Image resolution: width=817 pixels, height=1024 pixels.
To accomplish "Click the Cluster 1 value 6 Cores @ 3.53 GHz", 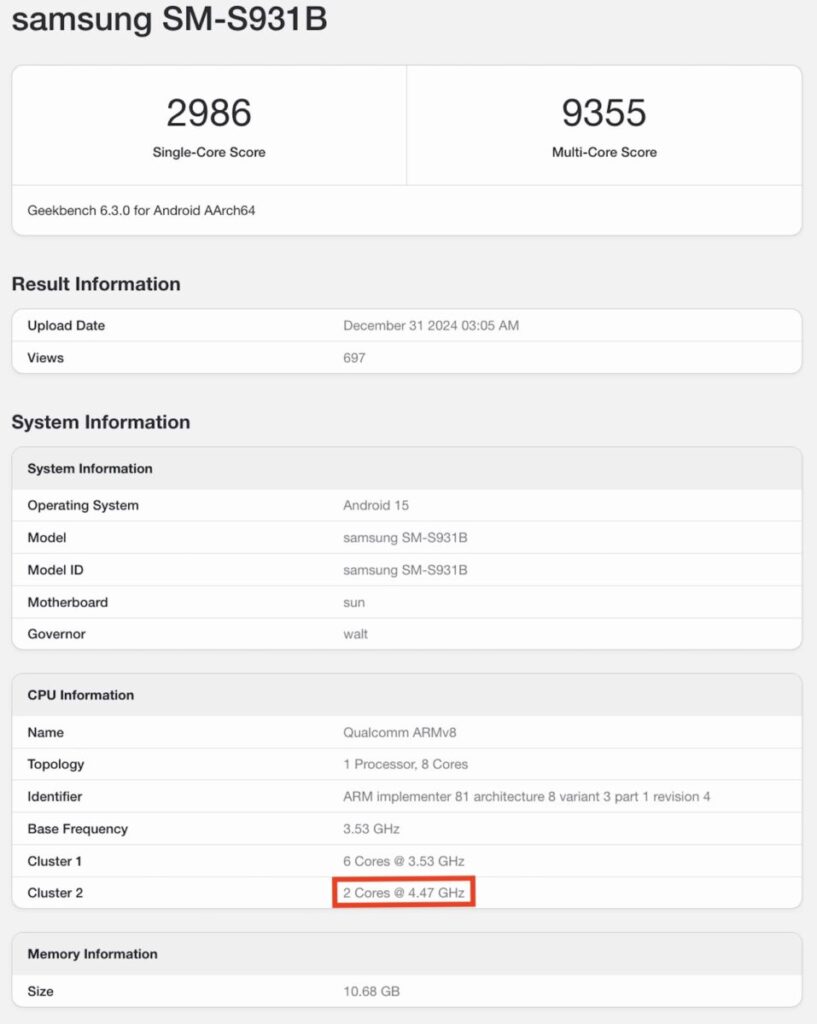I will (404, 861).
